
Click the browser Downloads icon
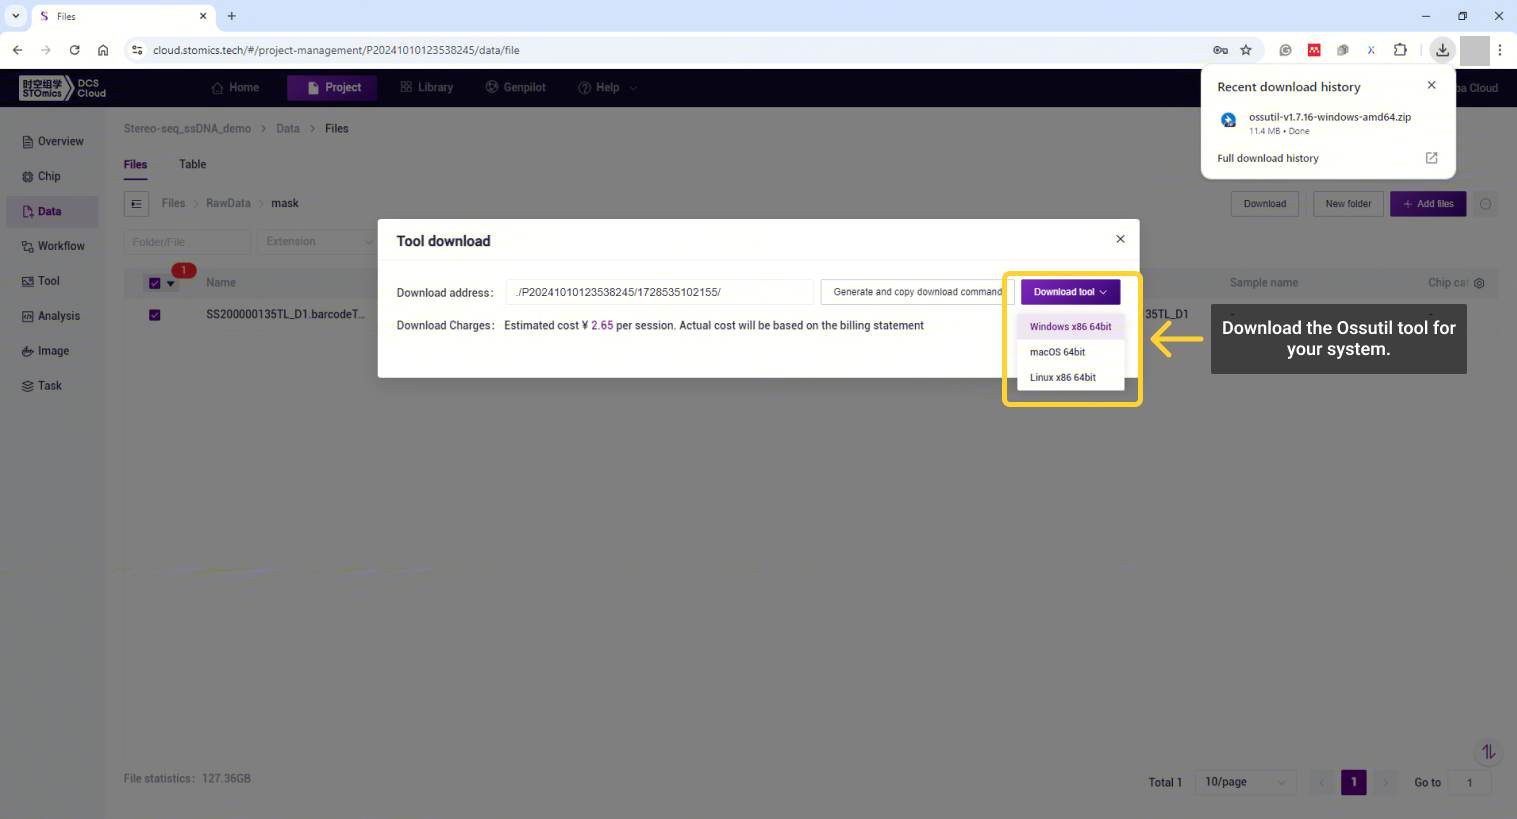(1442, 50)
